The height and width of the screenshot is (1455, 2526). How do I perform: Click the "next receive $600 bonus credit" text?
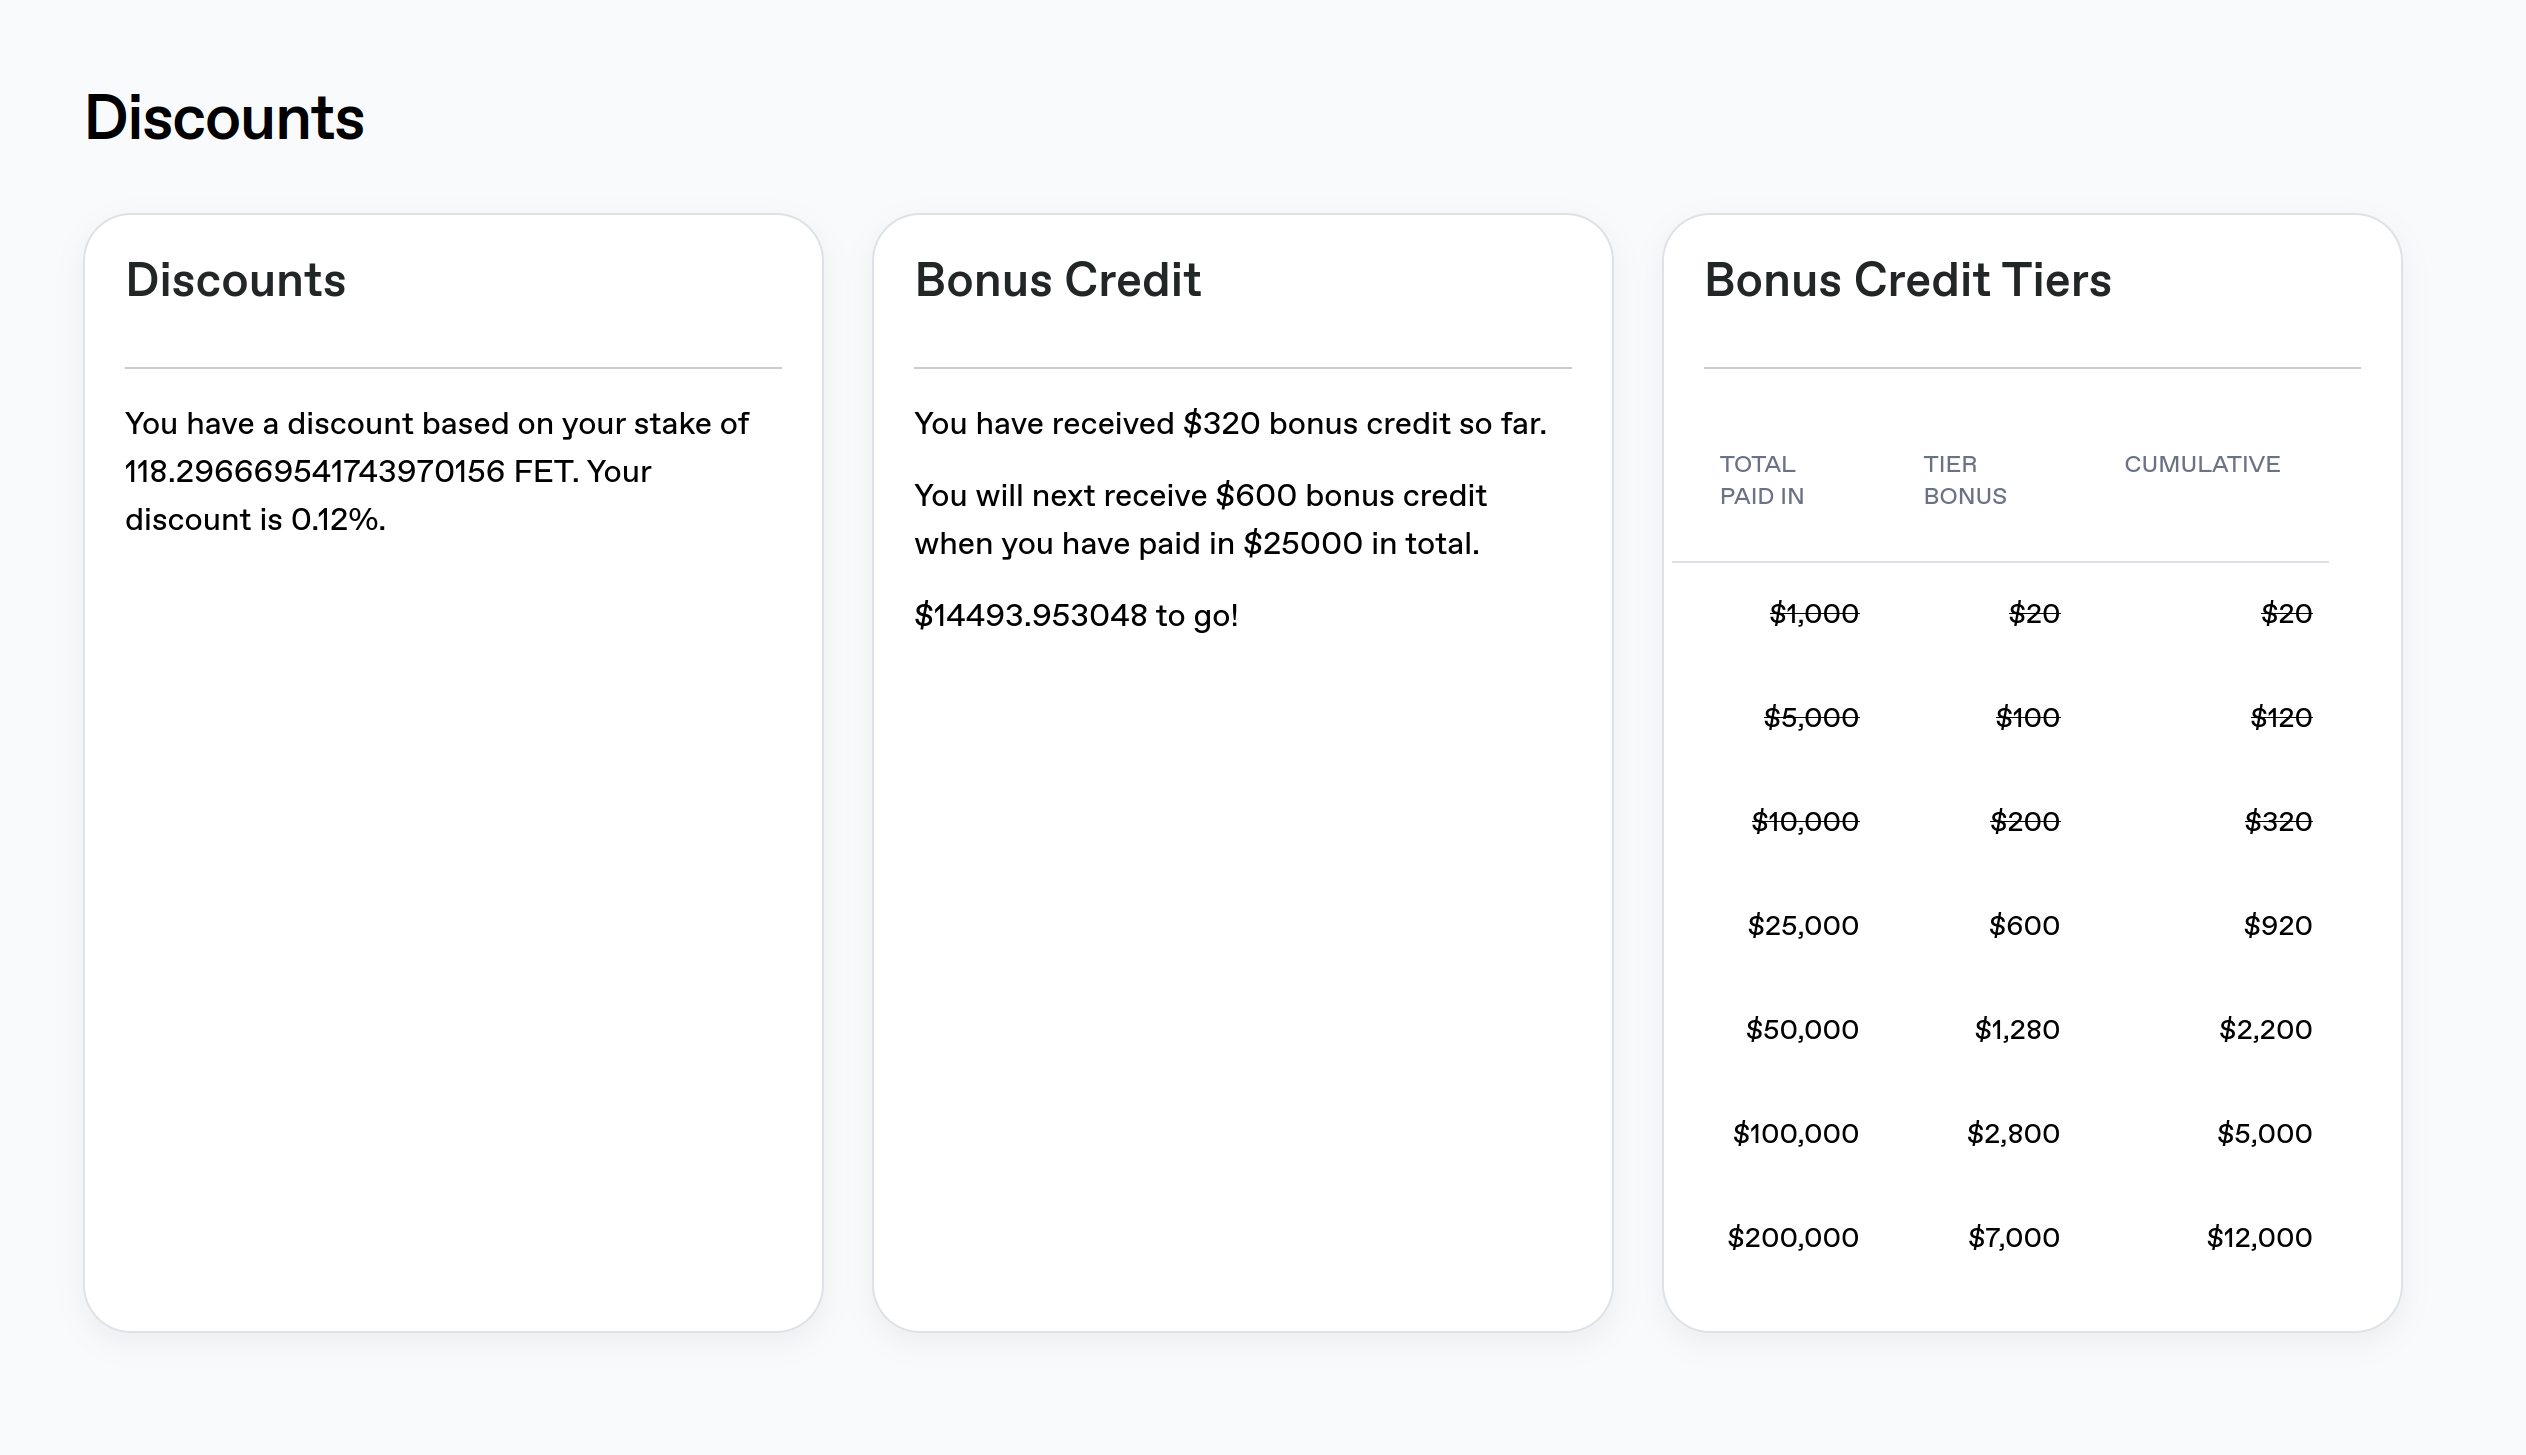click(x=1199, y=519)
